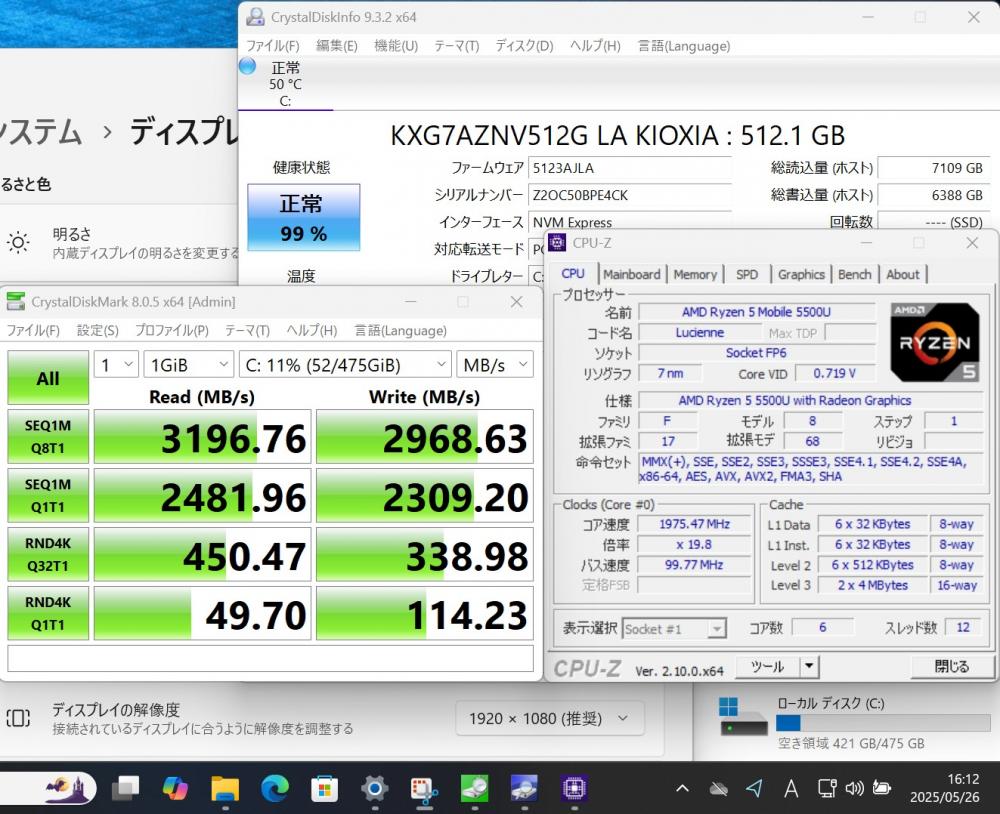Viewport: 1000px width, 814px height.
Task: Open CrystalDiskInfo 機能(U) menu
Action: pyautogui.click(x=396, y=46)
